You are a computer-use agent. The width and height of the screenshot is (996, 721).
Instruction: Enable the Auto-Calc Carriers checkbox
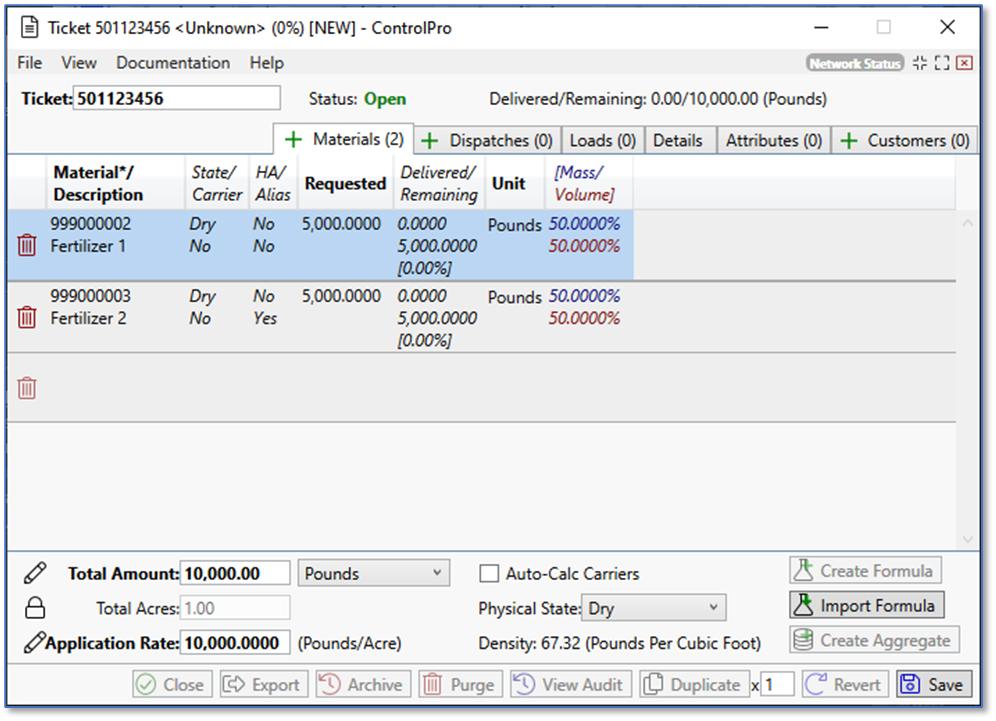(x=489, y=574)
